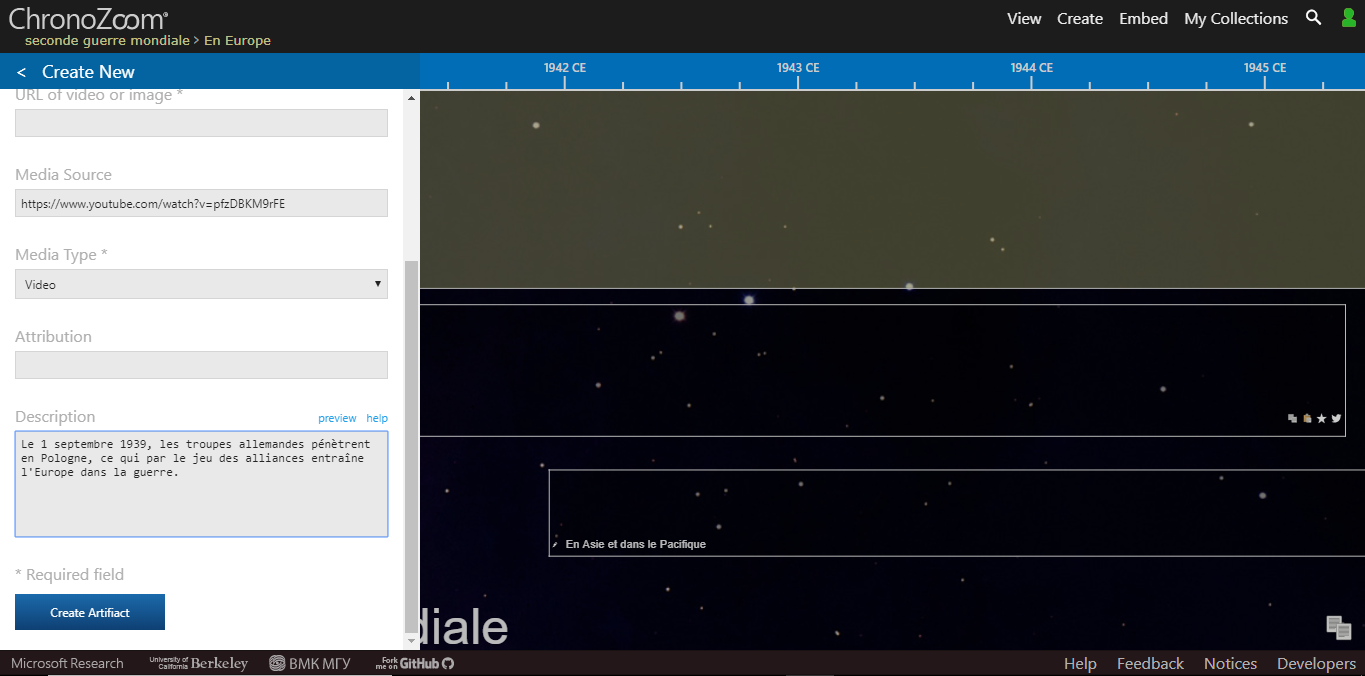Click the paste clipboard icon on the timeline

click(1307, 419)
